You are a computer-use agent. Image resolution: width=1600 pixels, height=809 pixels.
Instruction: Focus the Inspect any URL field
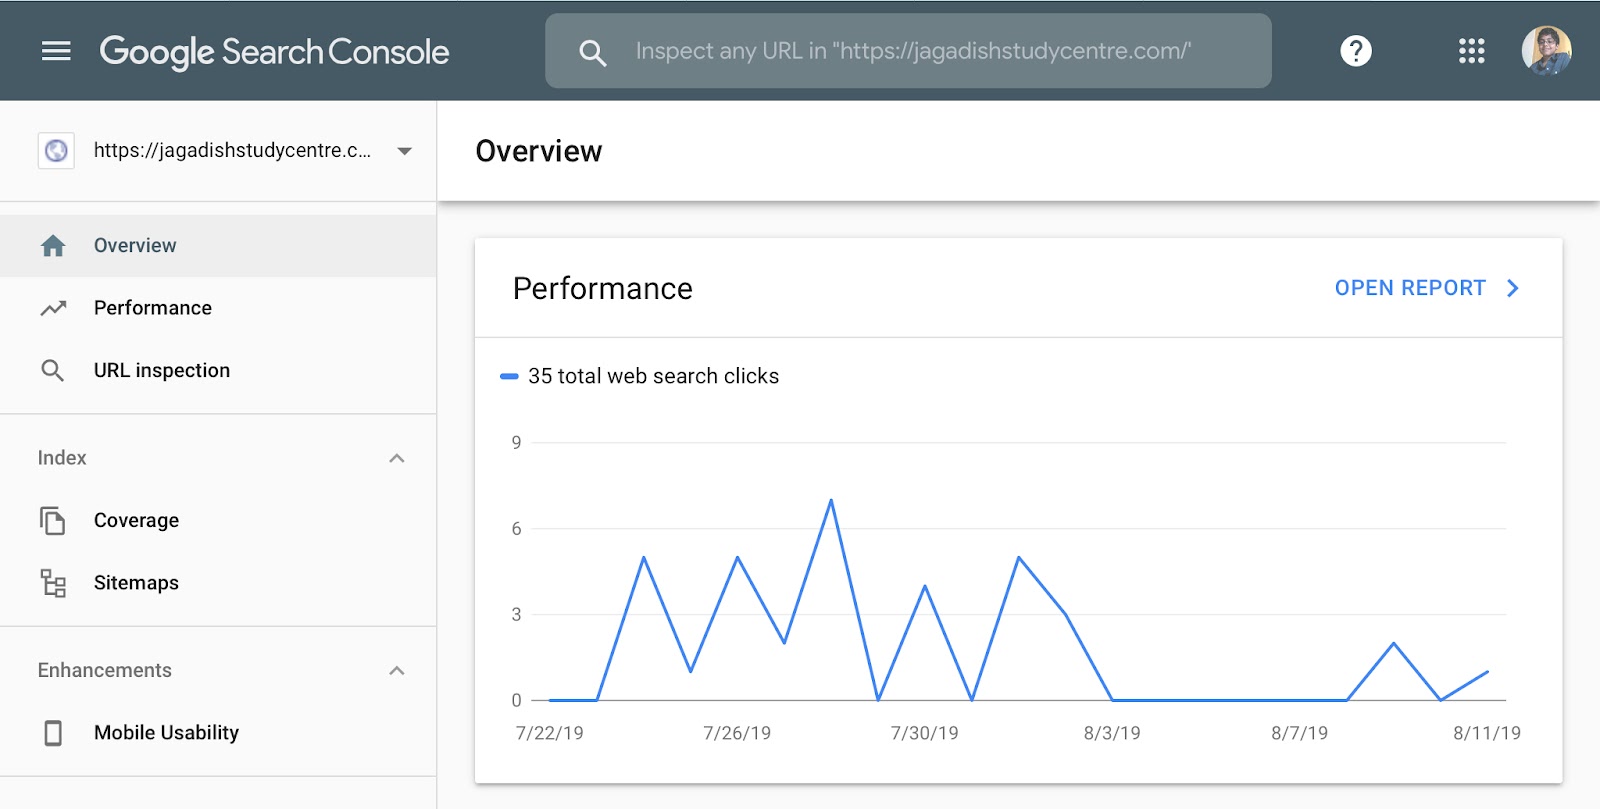point(912,51)
